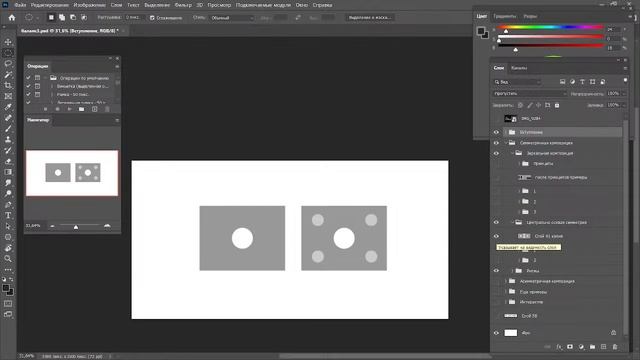Select the Gradient tool
Viewport: 640px width, 360px height.
pos(8,172)
